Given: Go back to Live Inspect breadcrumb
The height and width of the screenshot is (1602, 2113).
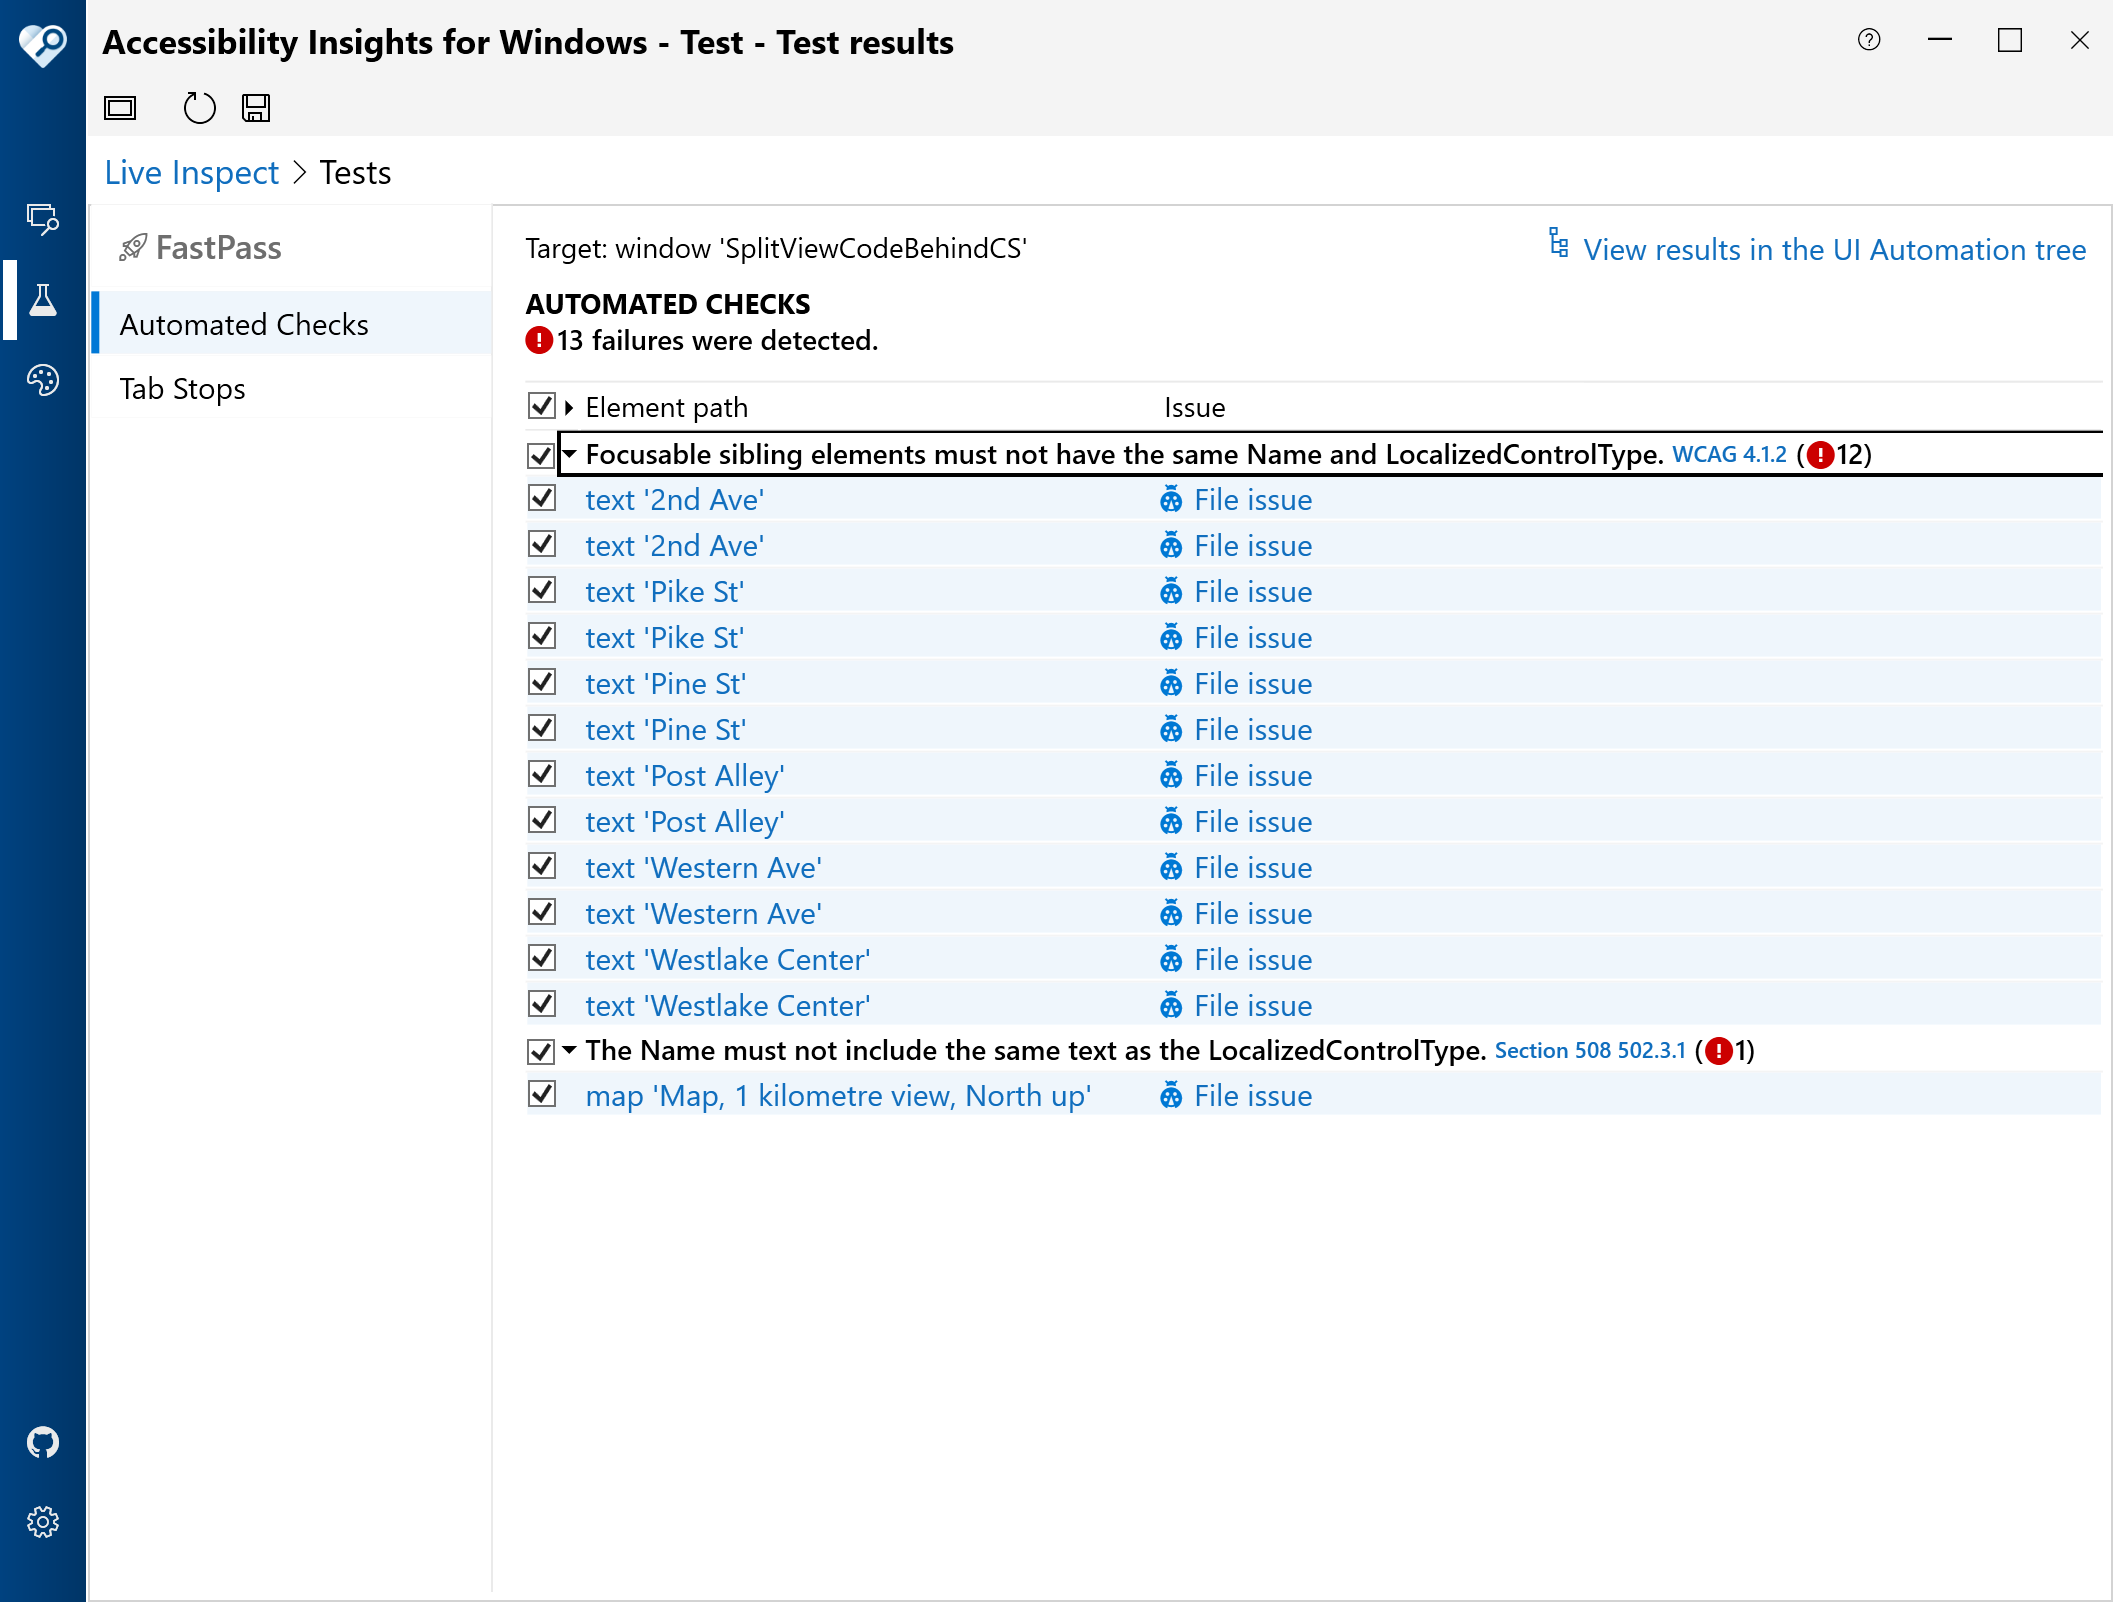Looking at the screenshot, I should (192, 172).
